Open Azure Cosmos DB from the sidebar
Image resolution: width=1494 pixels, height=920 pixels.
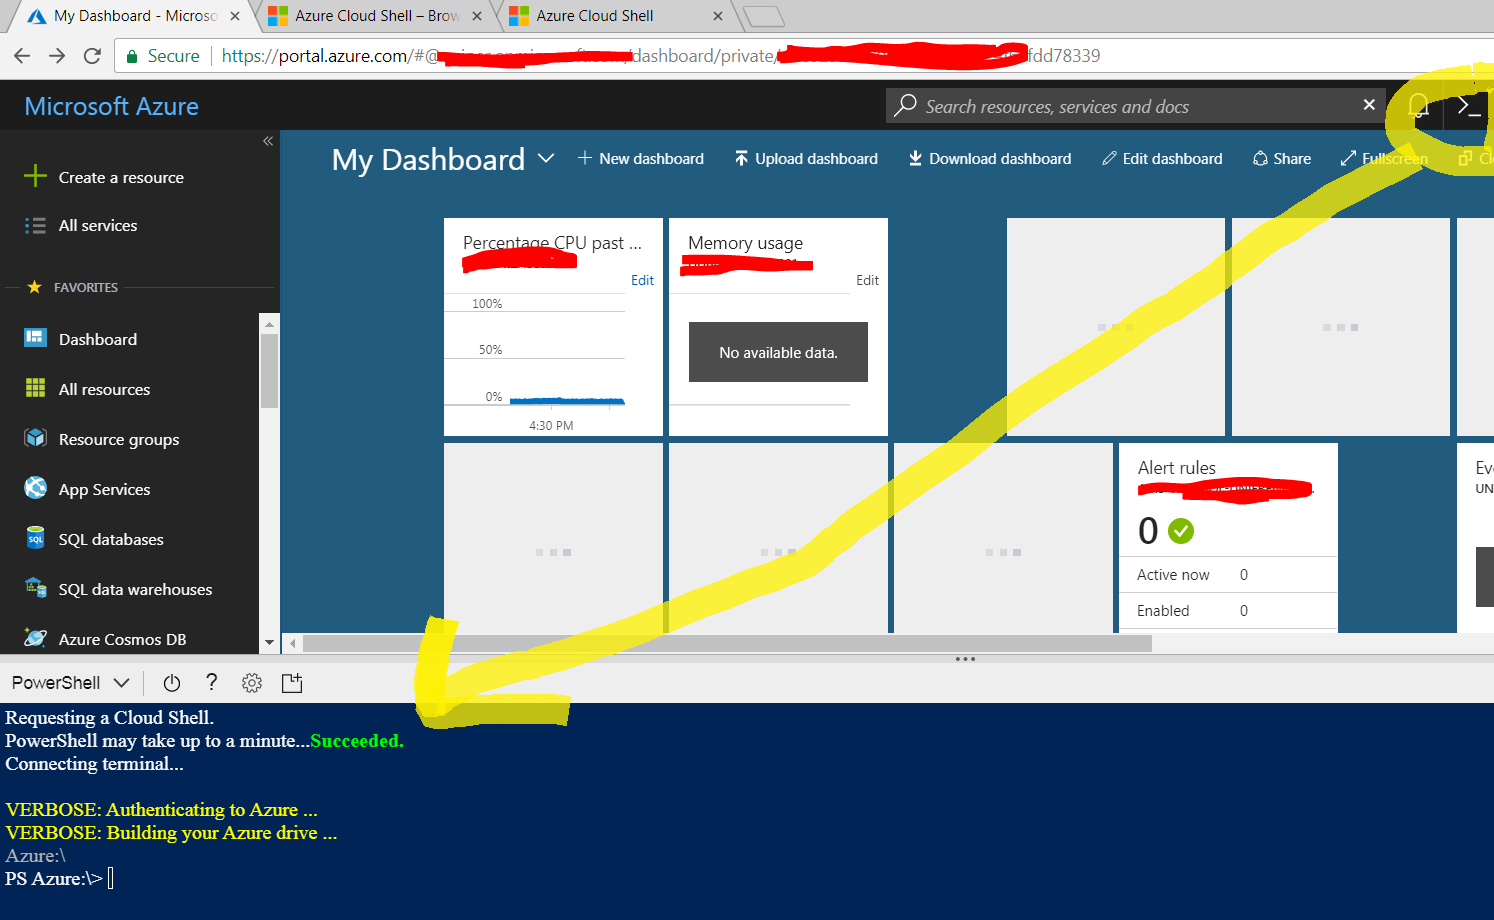point(117,638)
